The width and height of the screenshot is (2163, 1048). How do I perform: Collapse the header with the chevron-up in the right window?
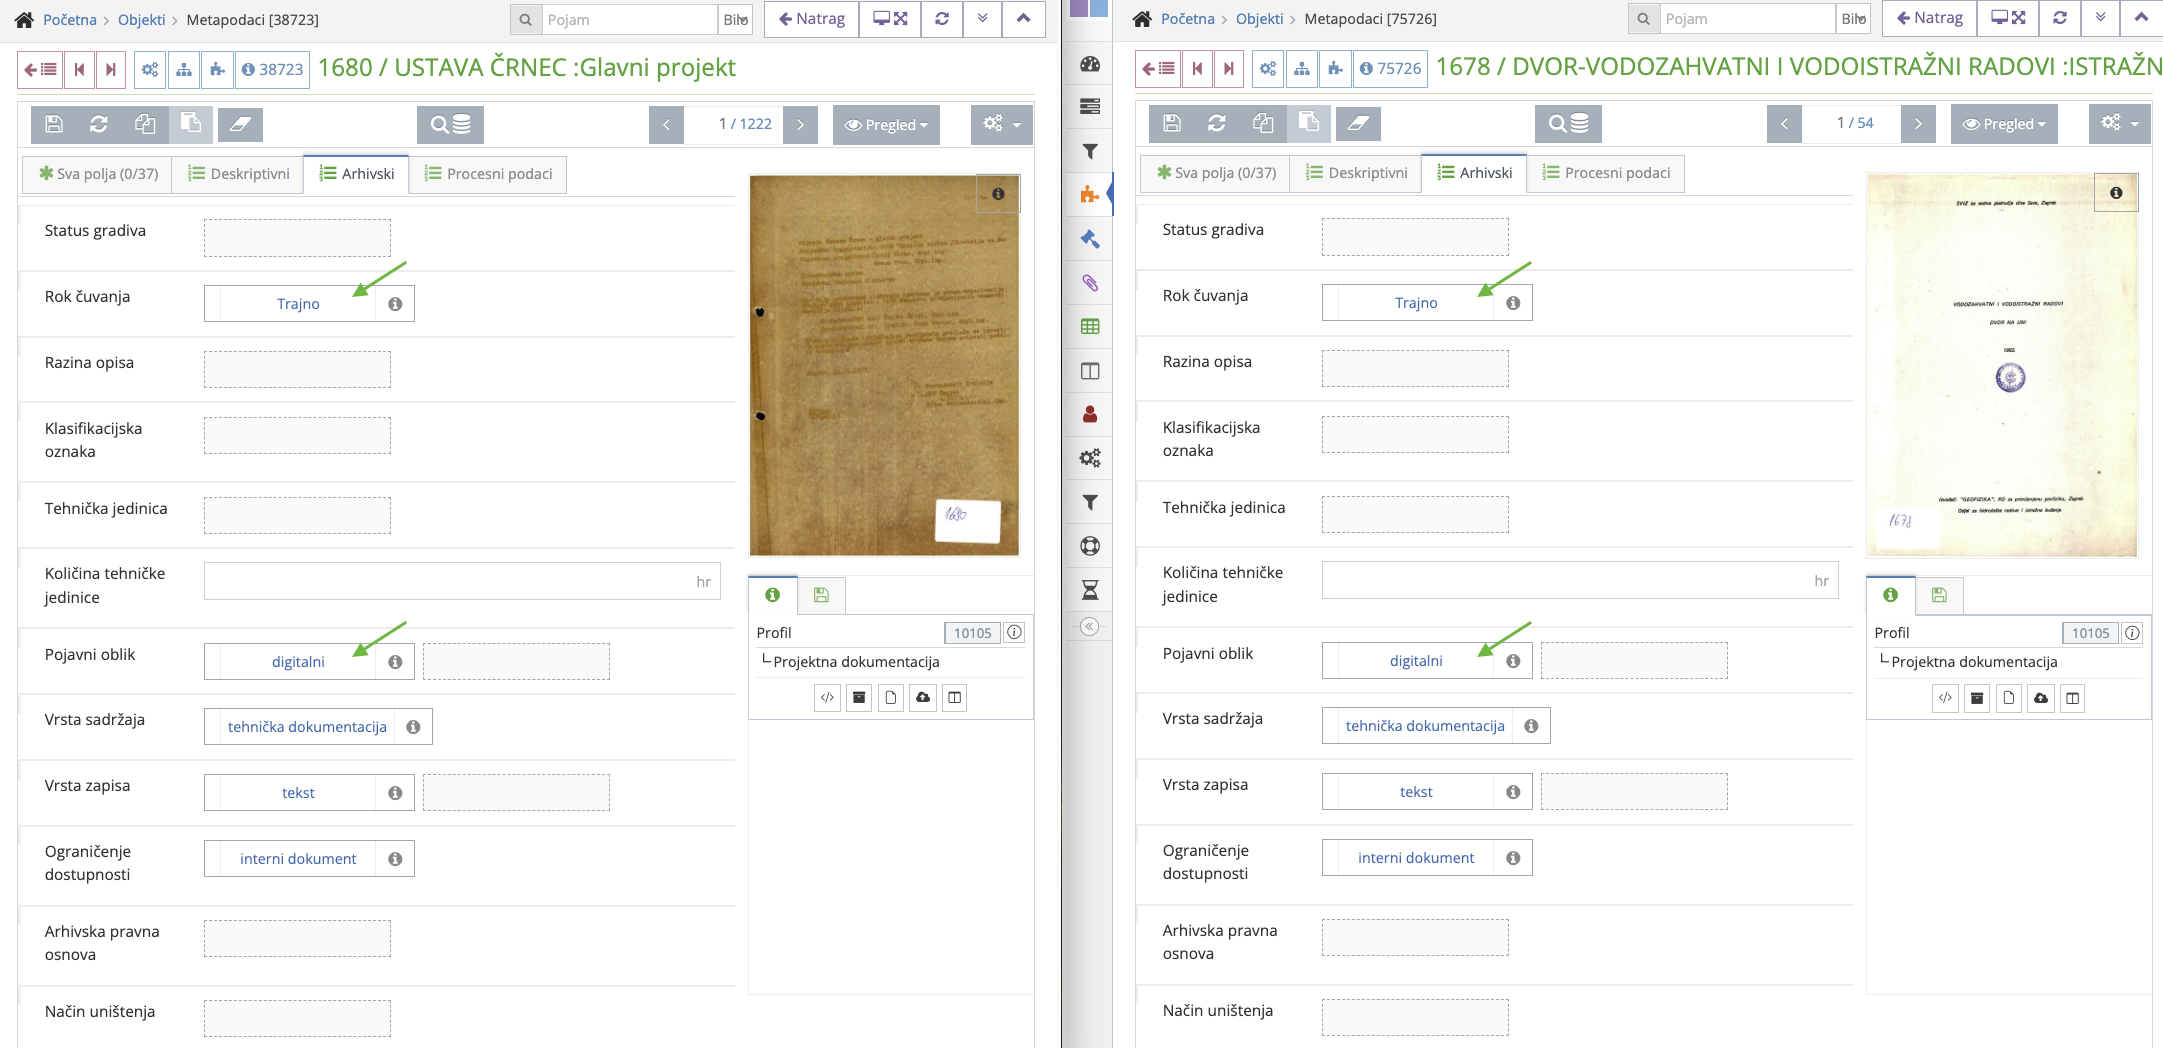(x=2141, y=18)
